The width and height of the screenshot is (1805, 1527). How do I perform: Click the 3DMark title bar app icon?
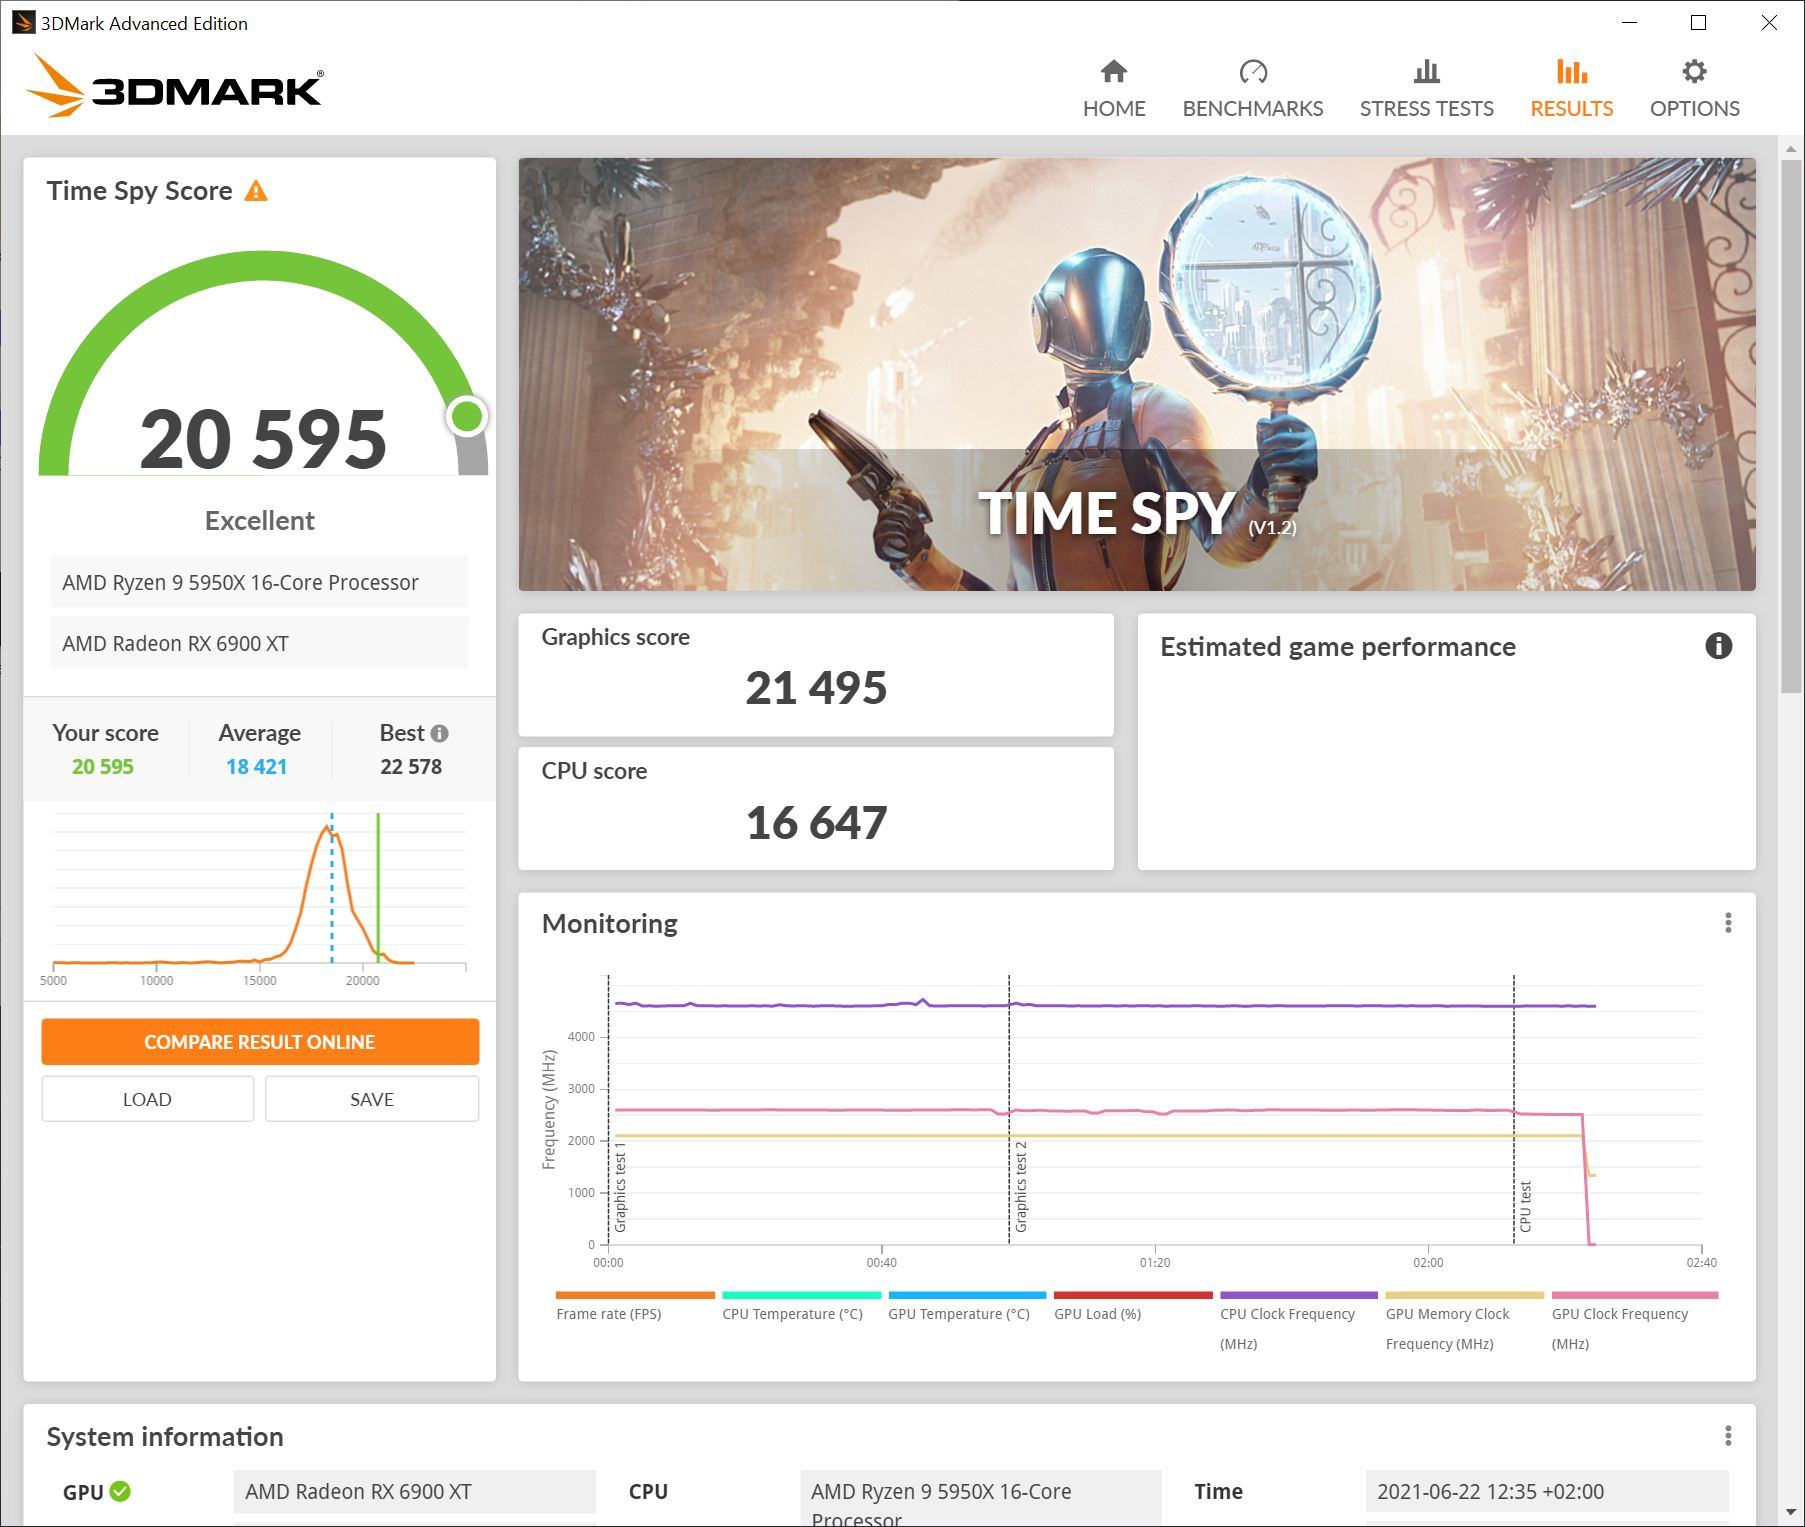point(23,22)
